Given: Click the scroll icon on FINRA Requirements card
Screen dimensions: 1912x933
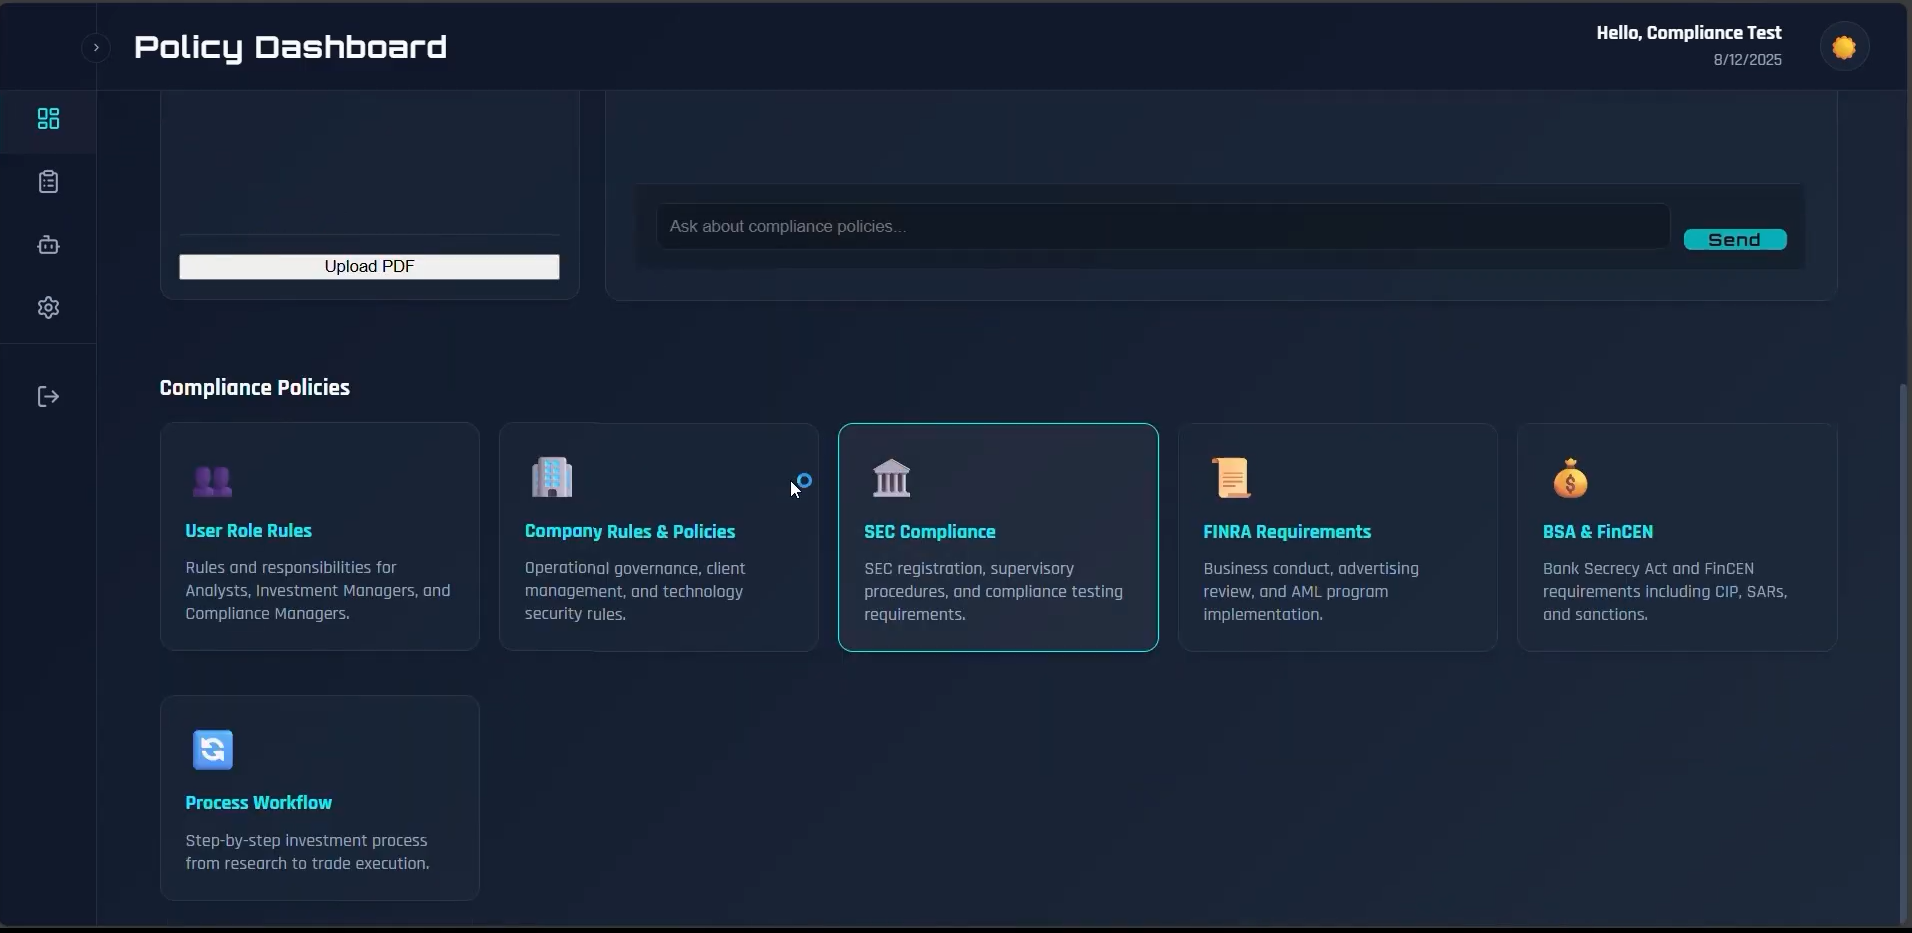Looking at the screenshot, I should click(x=1230, y=477).
